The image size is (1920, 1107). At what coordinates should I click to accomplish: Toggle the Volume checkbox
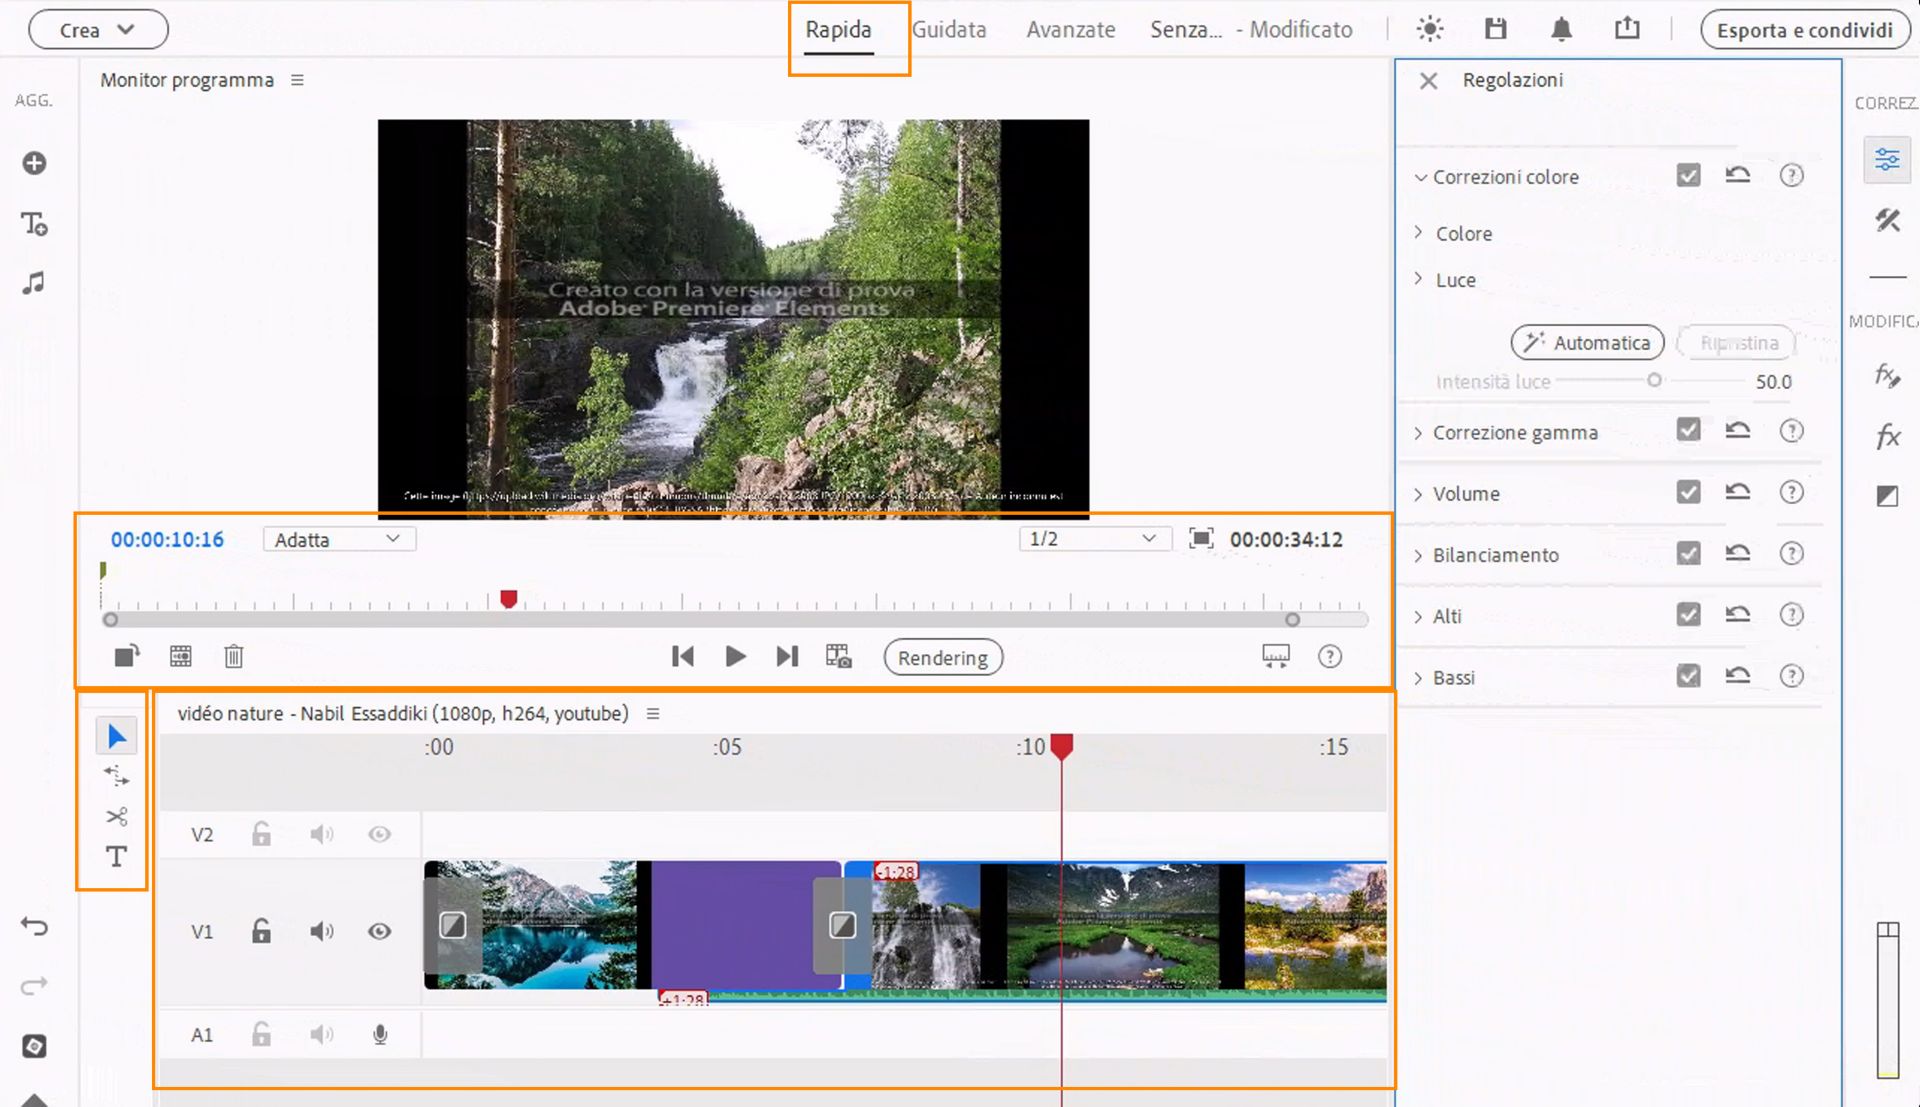tap(1688, 492)
